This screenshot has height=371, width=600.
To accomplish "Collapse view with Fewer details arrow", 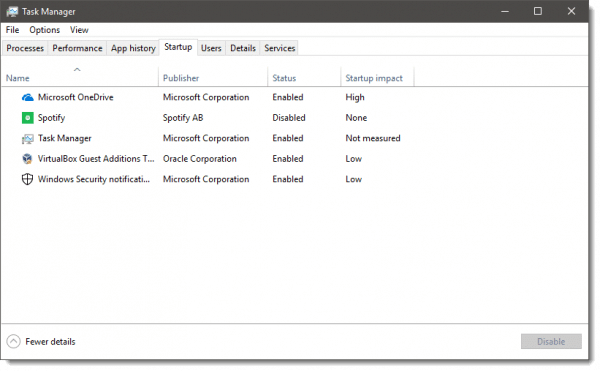I will (13, 341).
